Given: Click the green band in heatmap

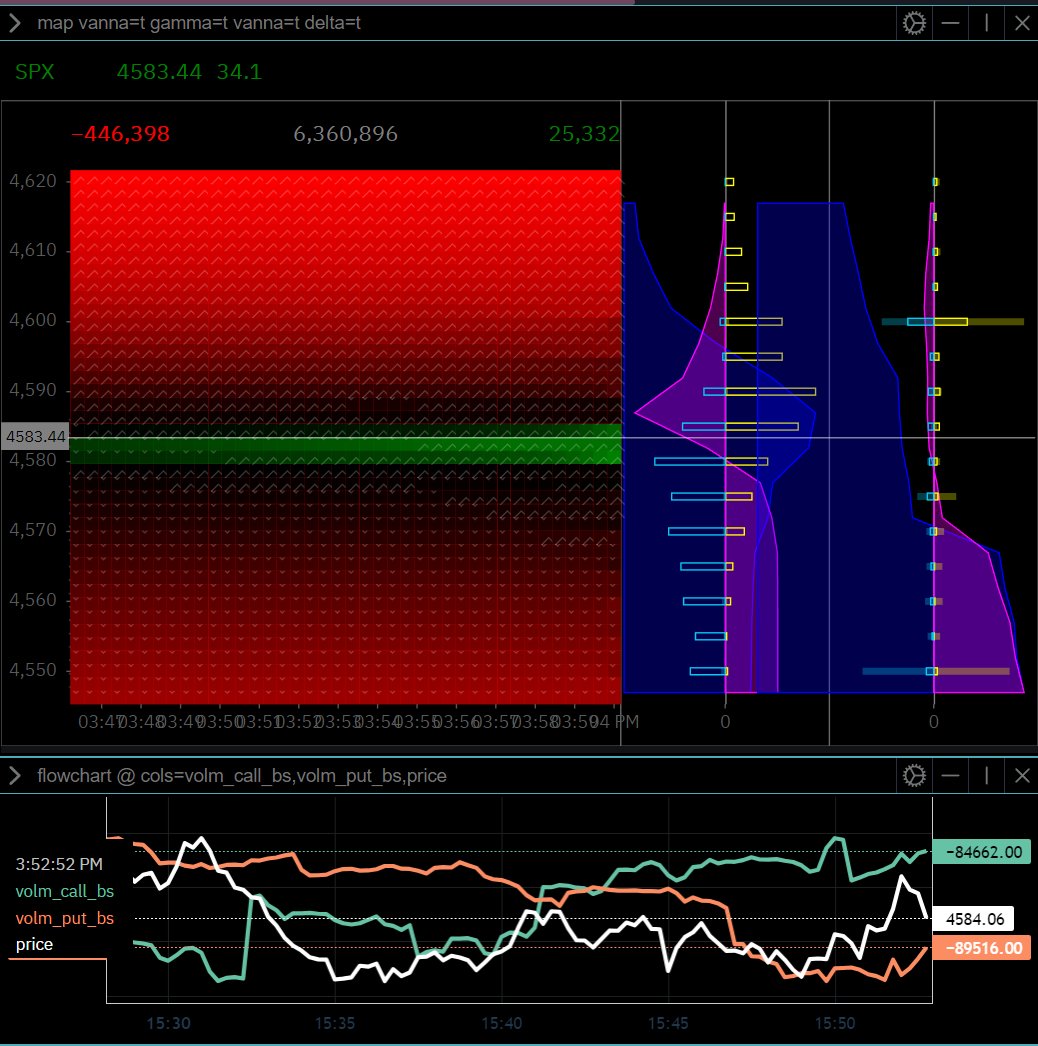Looking at the screenshot, I should (x=346, y=444).
